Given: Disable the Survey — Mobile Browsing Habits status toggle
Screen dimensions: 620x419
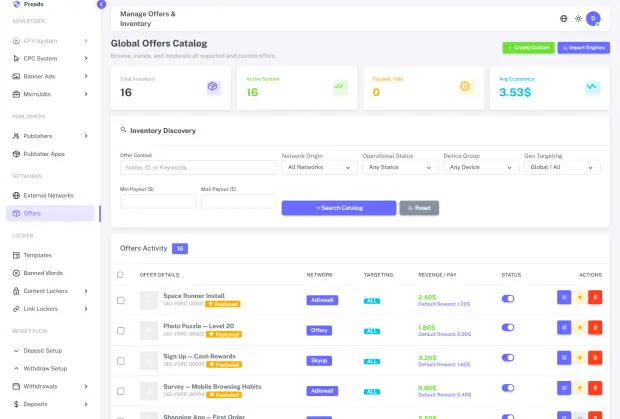Looking at the screenshot, I should point(508,388).
